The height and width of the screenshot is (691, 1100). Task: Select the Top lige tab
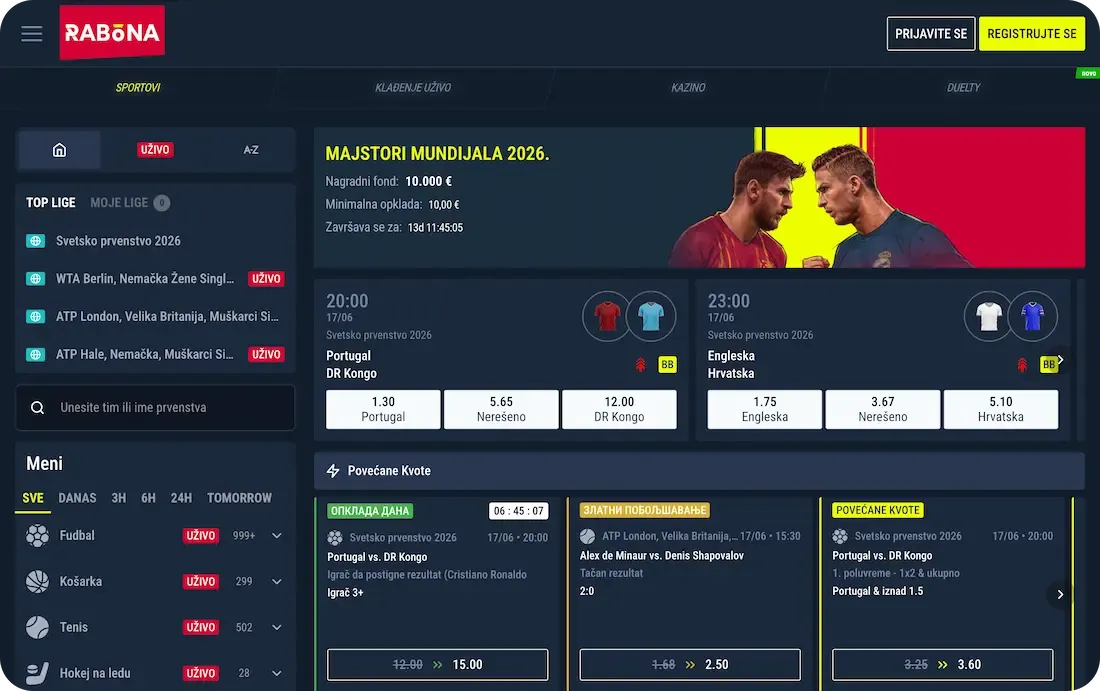click(51, 203)
